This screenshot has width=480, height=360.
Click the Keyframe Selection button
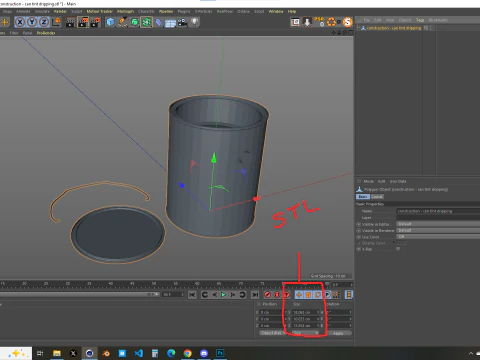pyautogui.click(x=286, y=295)
